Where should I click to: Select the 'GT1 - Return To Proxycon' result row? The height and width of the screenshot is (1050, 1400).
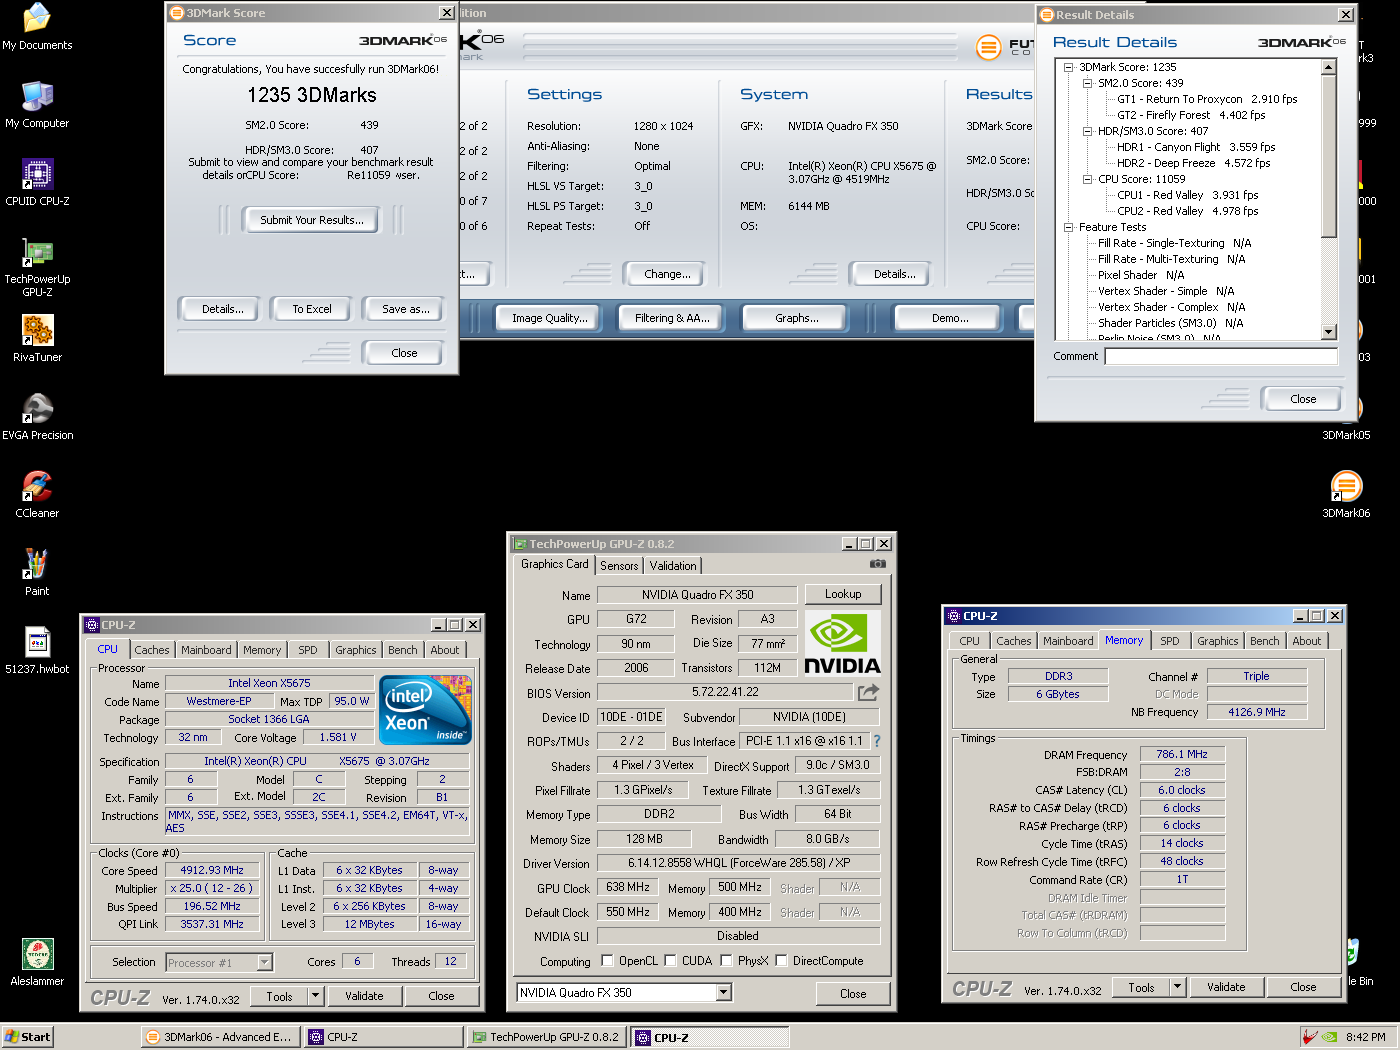click(1207, 99)
